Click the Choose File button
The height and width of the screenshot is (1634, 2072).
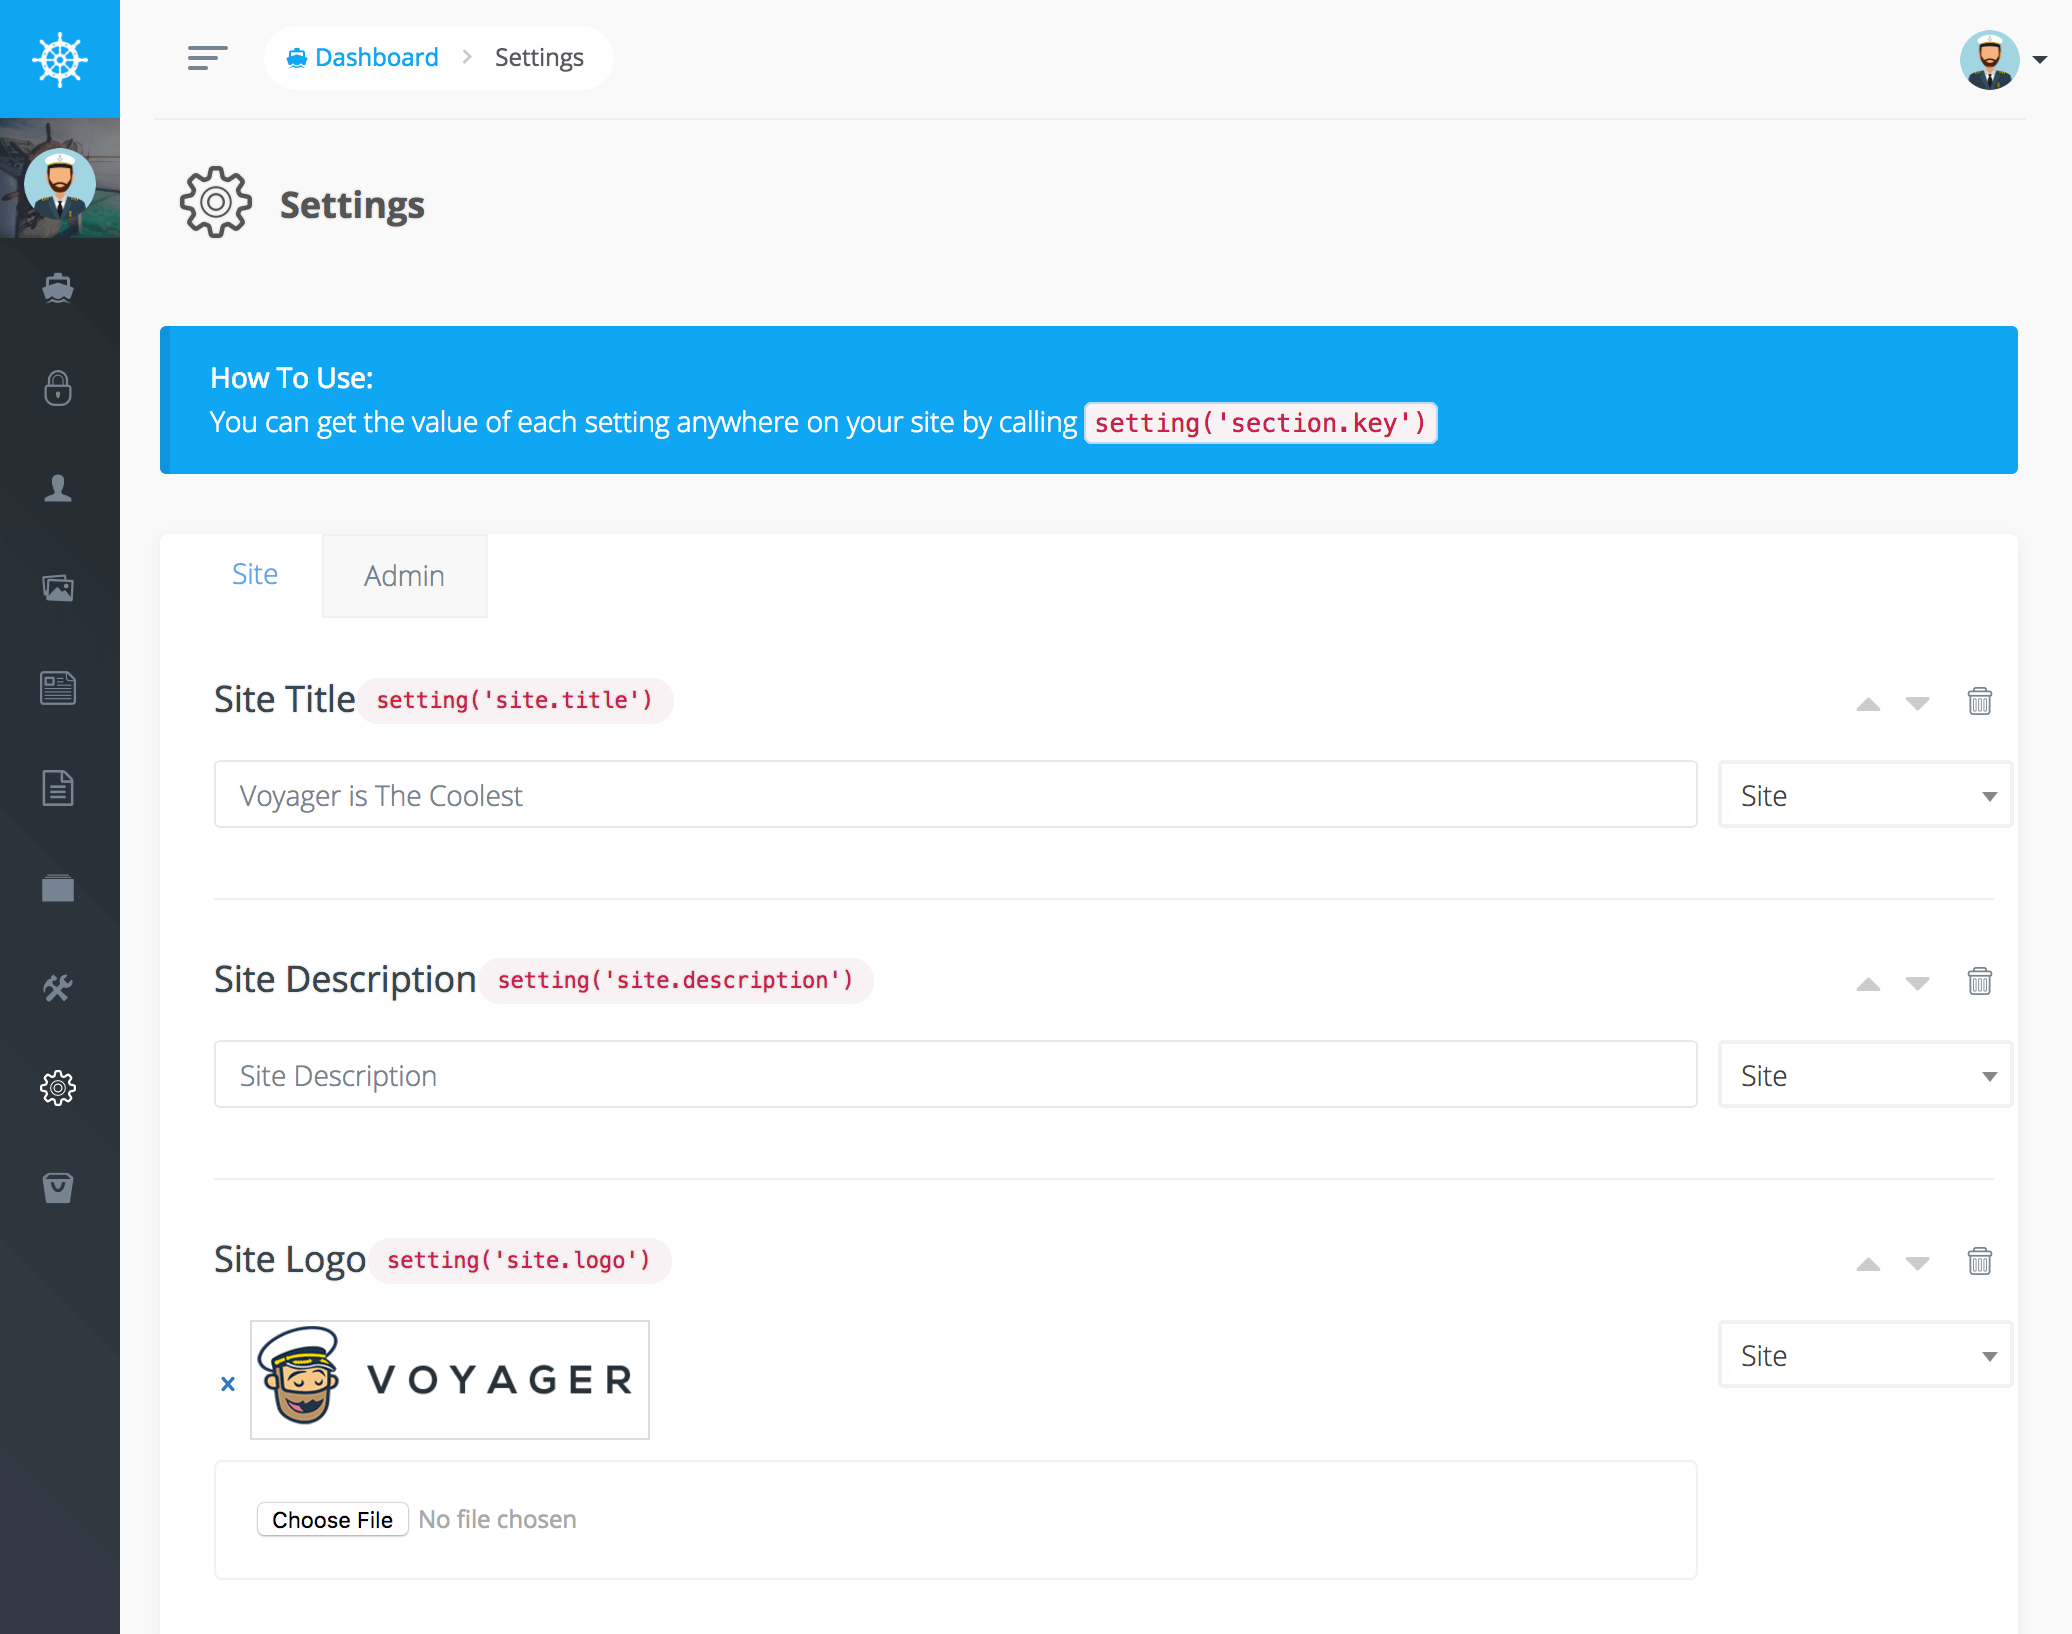tap(332, 1519)
